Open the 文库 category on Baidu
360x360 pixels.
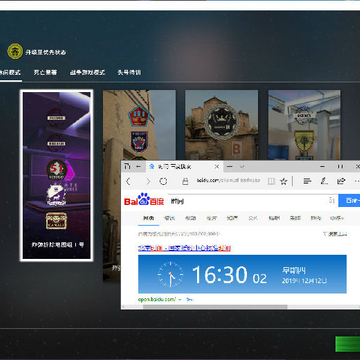[253, 218]
